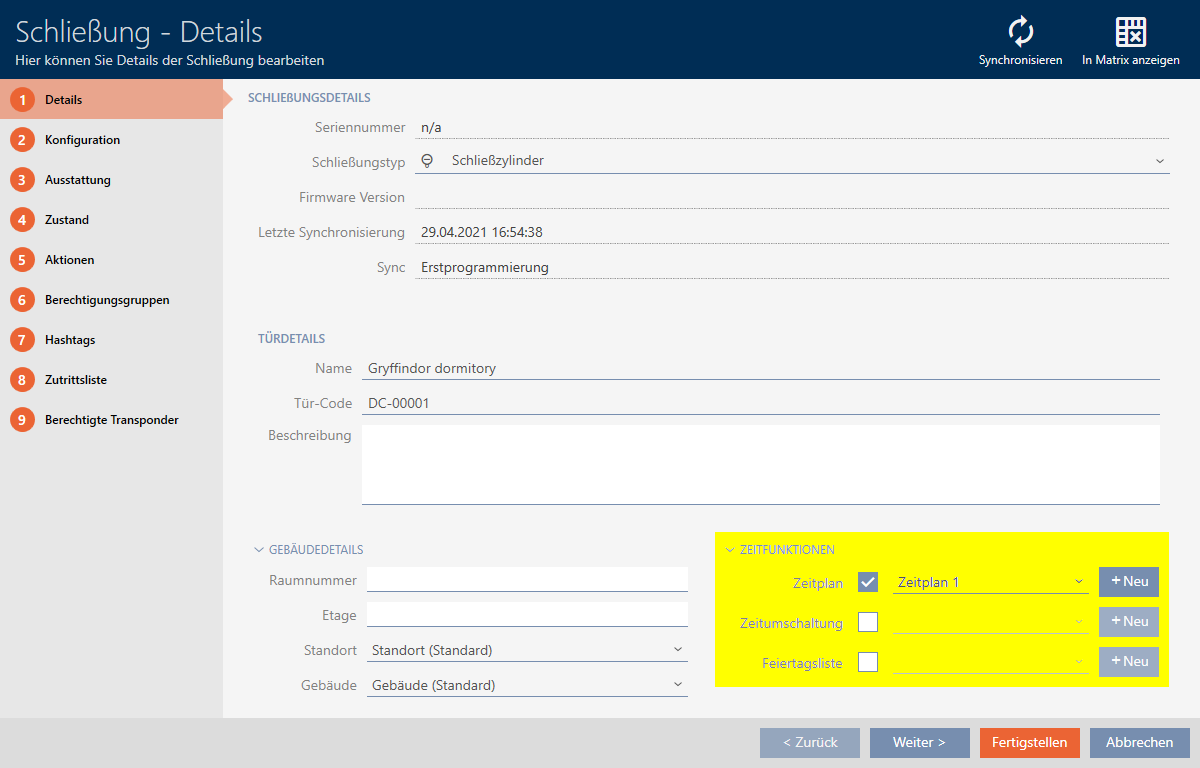Viewport: 1200px width, 768px height.
Task: Open the In Matrix anzeigen icon
Action: [x=1130, y=32]
